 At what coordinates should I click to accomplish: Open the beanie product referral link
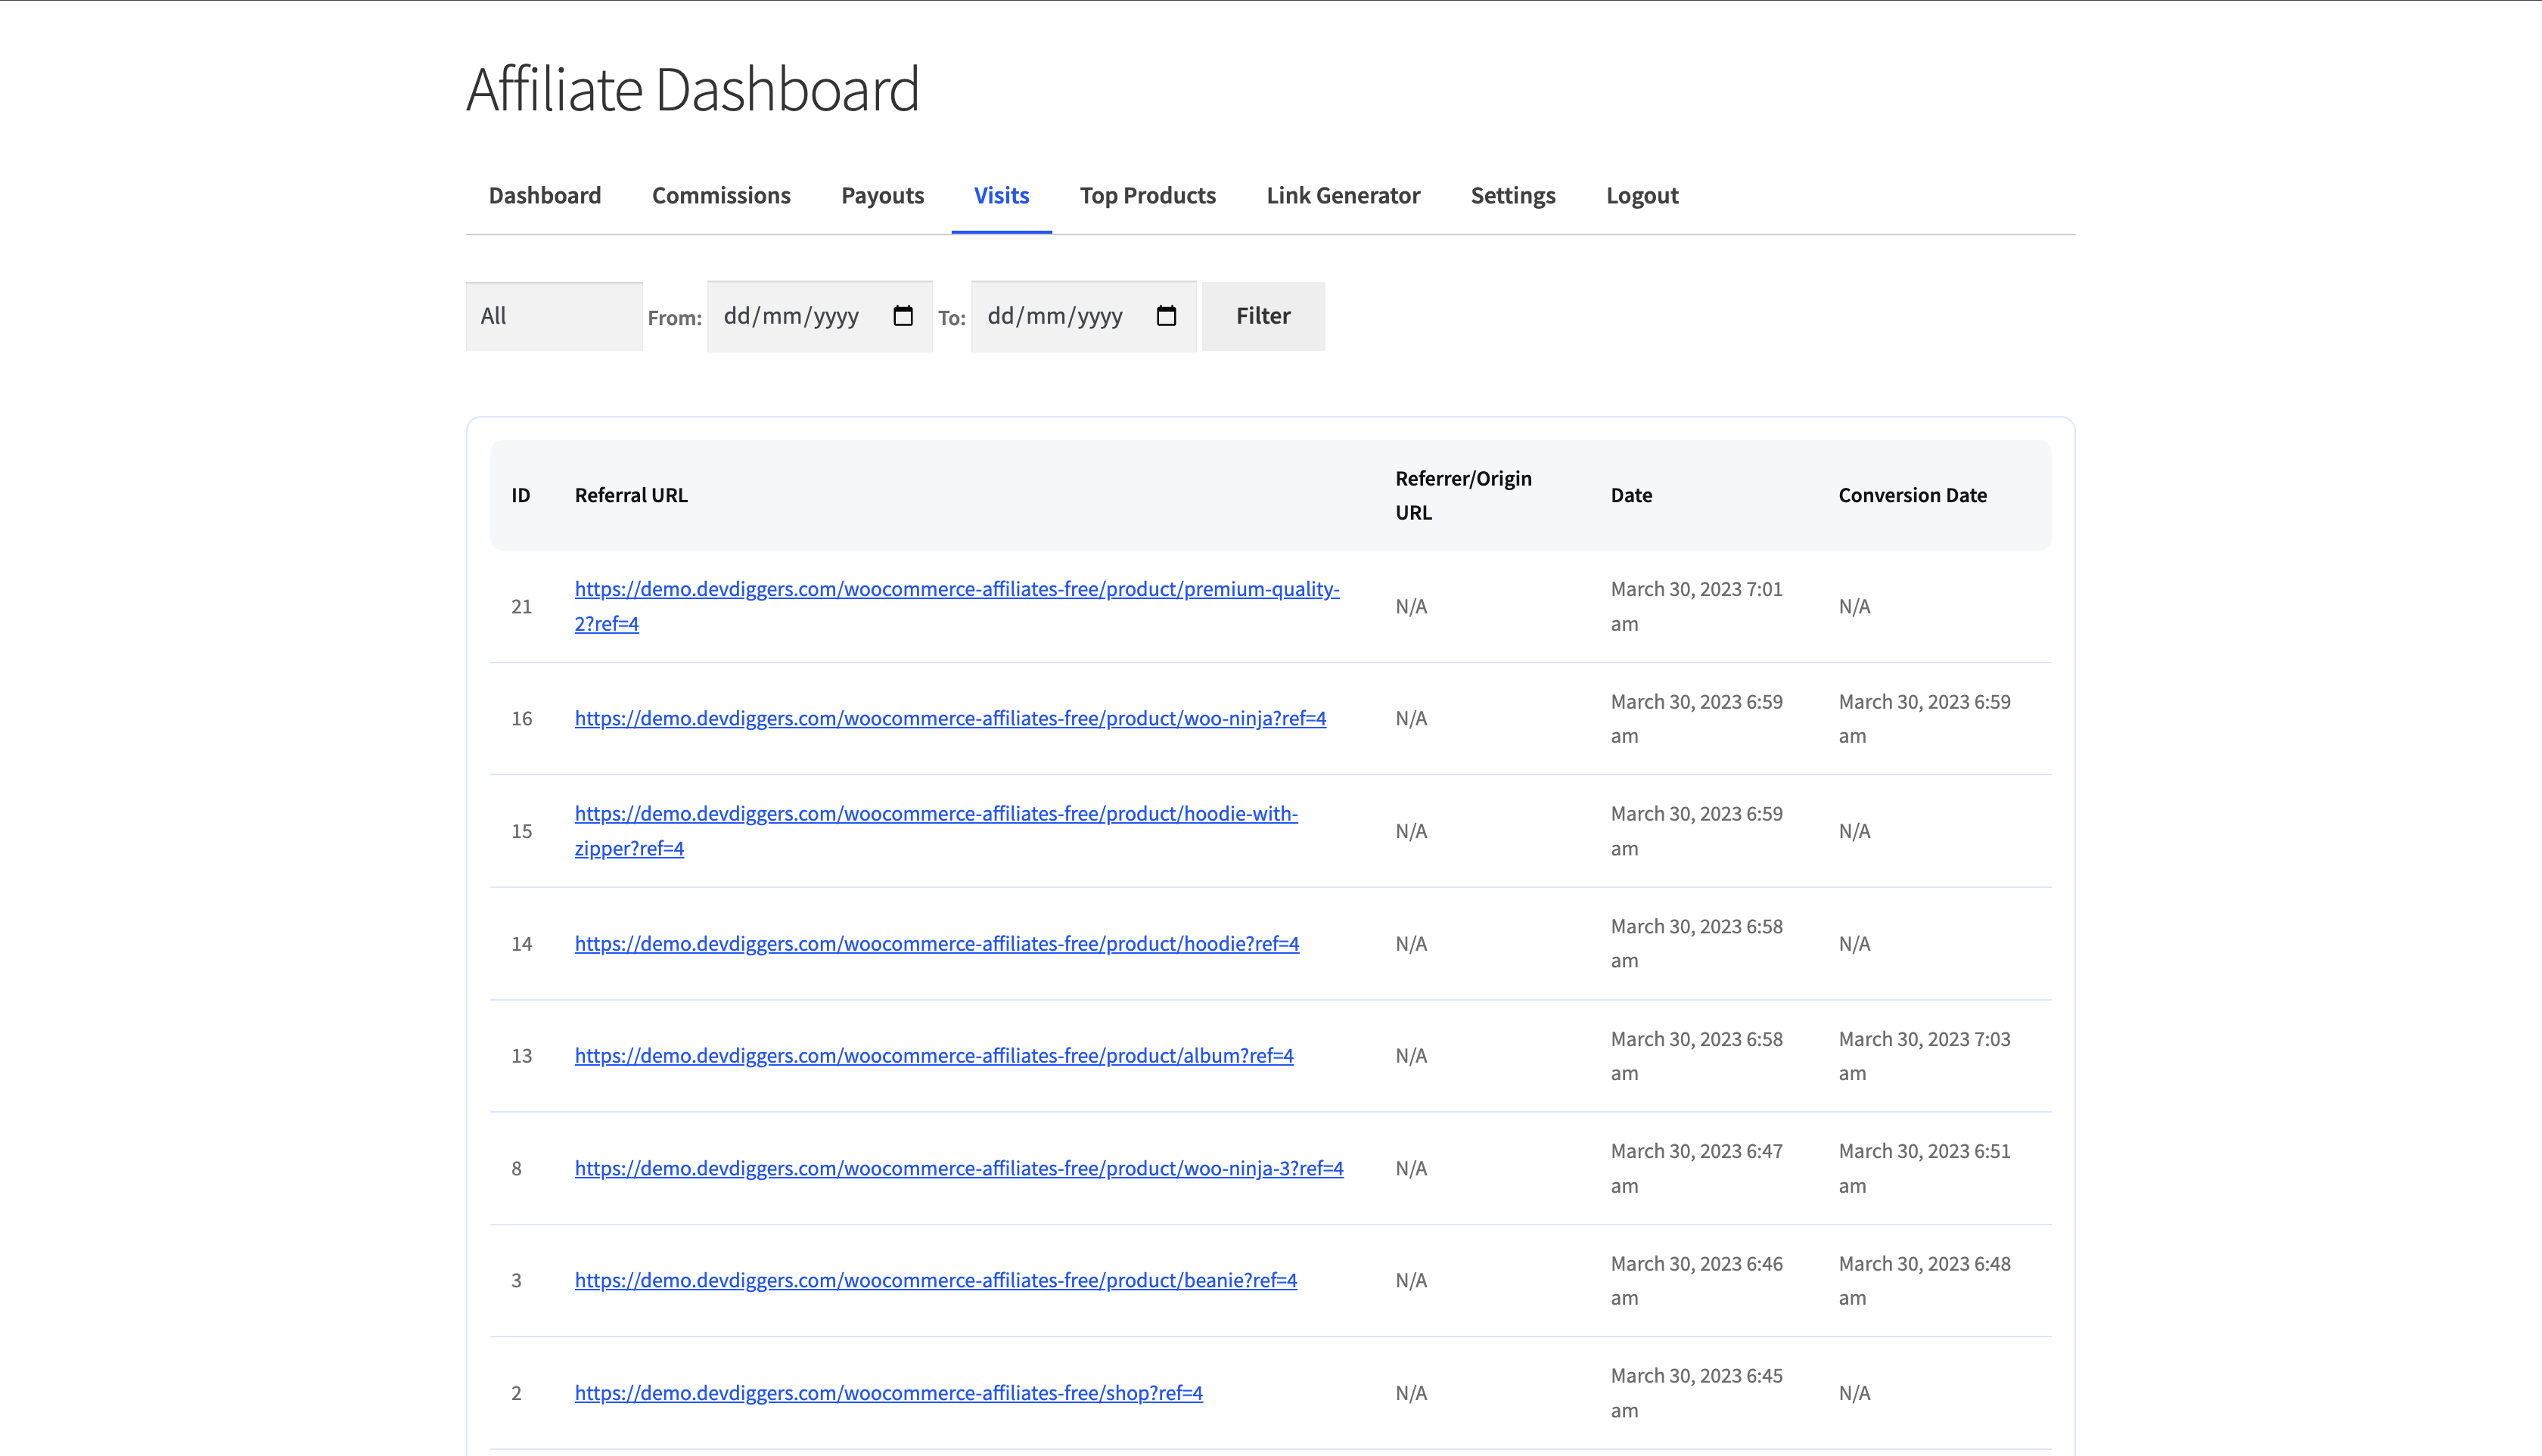pyautogui.click(x=935, y=1280)
